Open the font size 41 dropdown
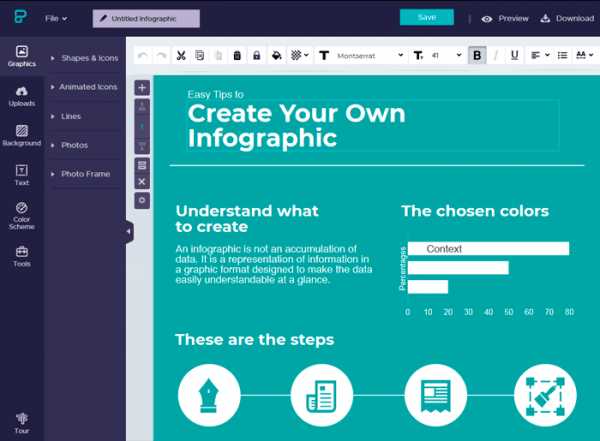The image size is (600, 441). point(446,56)
